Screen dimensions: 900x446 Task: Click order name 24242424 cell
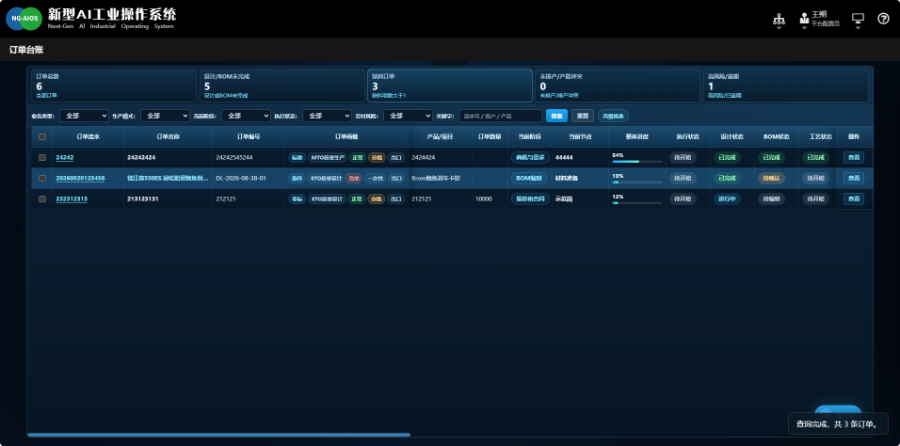coord(141,157)
